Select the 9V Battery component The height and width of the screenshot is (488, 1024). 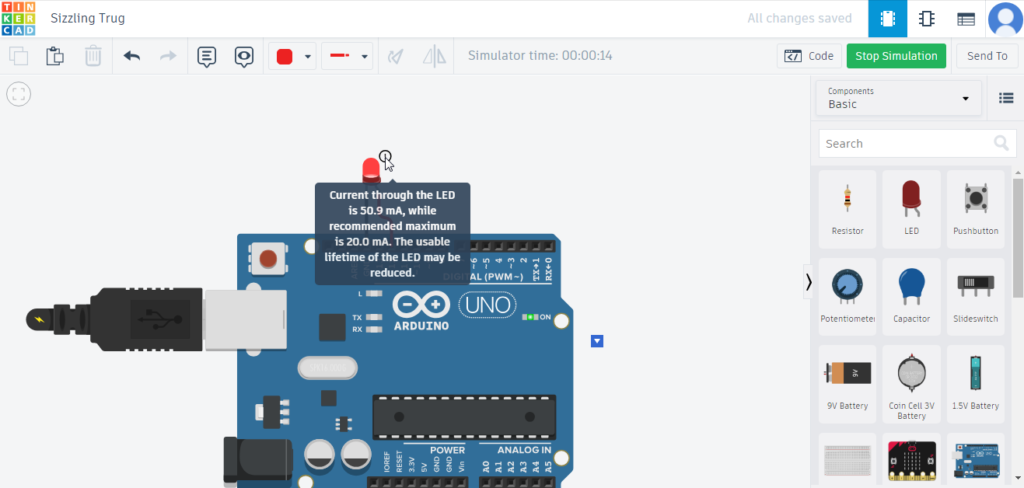tap(847, 384)
